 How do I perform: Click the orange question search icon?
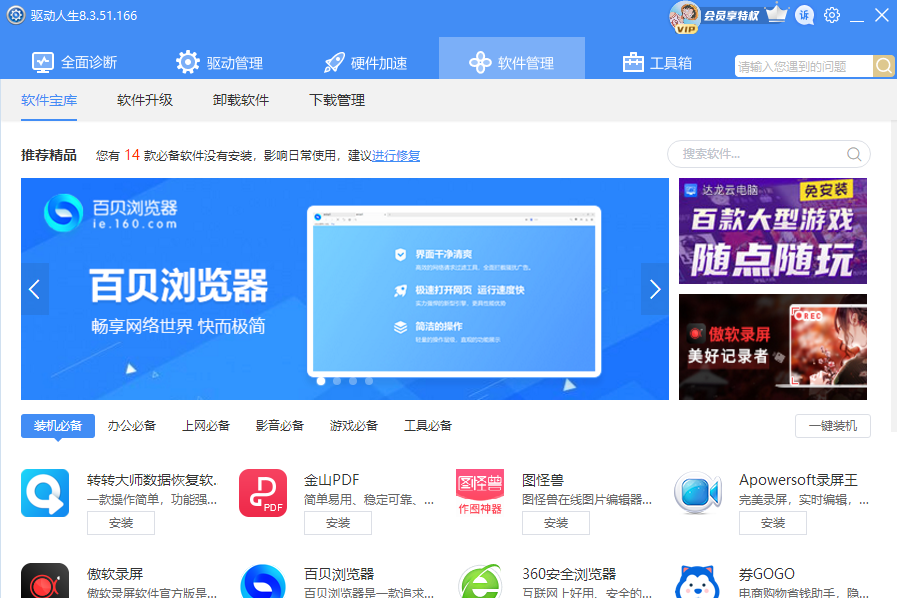tap(883, 66)
